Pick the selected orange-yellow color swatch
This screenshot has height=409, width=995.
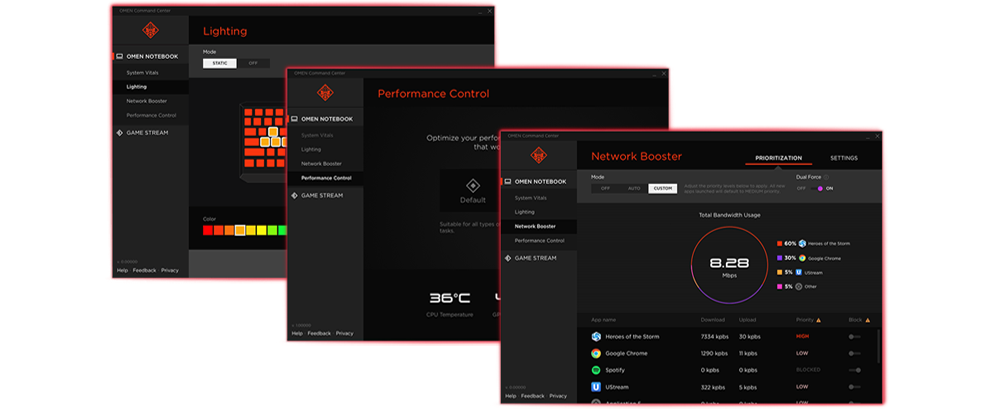240,230
